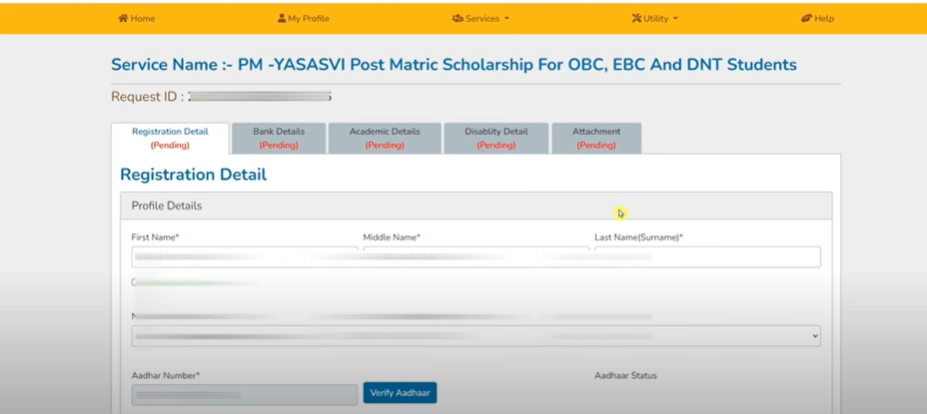Expand the Services dropdown caret
927x414 pixels.
tap(507, 19)
